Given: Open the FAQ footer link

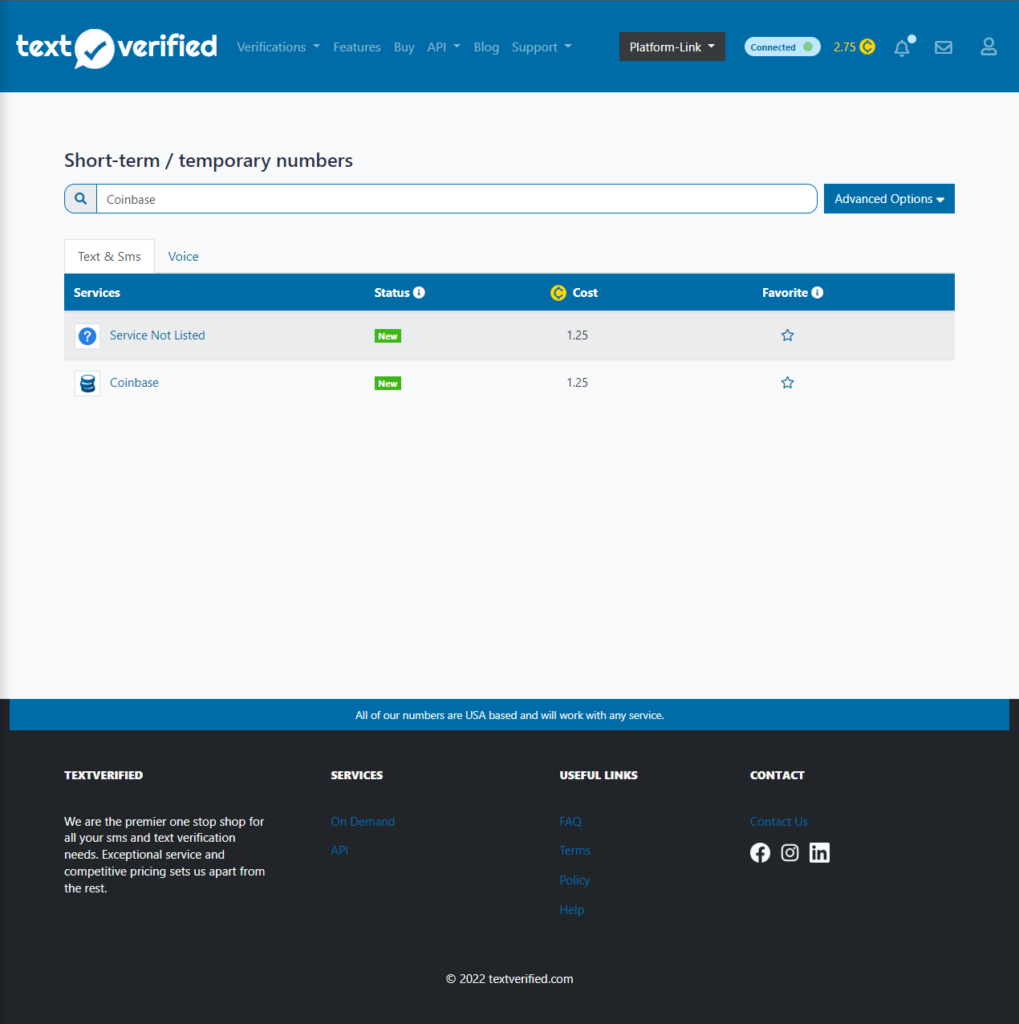Looking at the screenshot, I should (570, 822).
